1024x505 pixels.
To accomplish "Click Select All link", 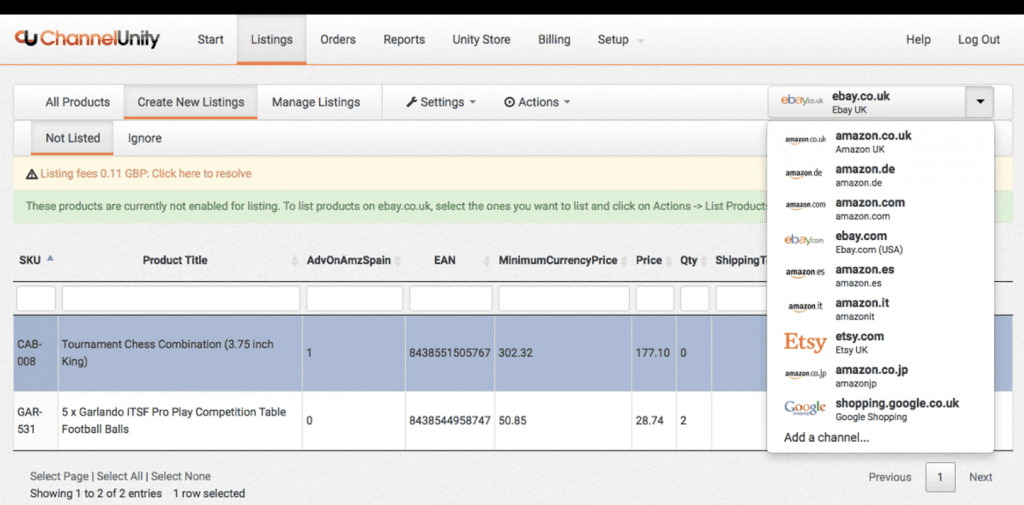I will pos(118,476).
